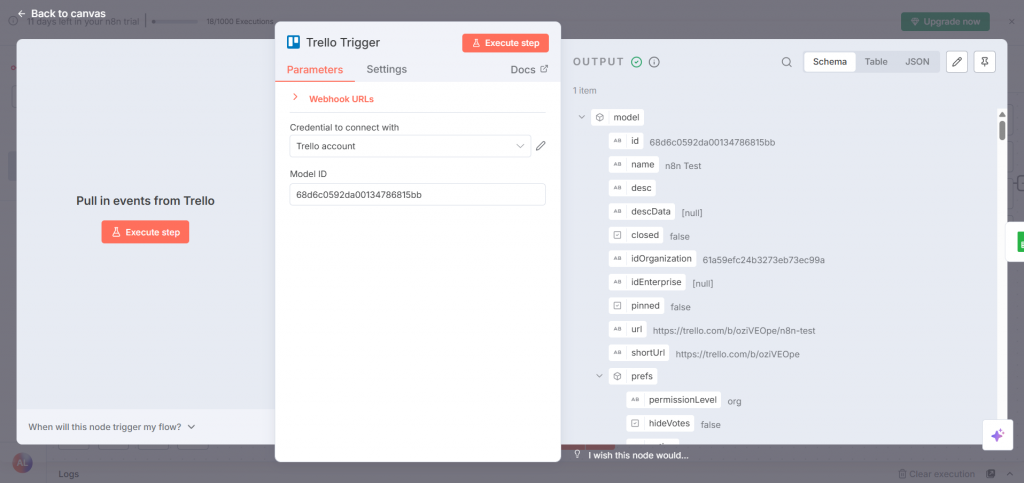Switch output to Table view
The height and width of the screenshot is (483, 1024).
[876, 62]
